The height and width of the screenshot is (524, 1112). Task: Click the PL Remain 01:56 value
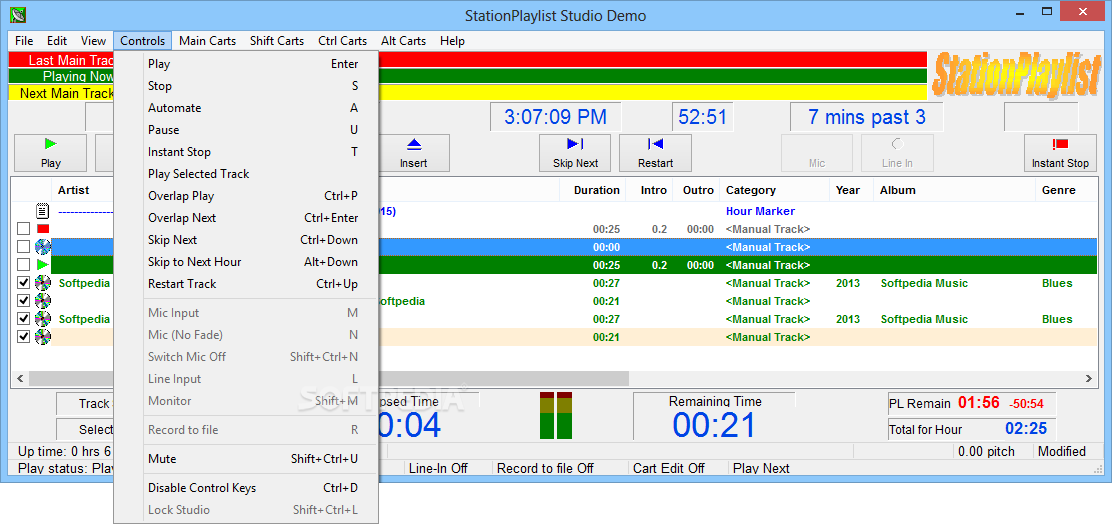point(979,403)
